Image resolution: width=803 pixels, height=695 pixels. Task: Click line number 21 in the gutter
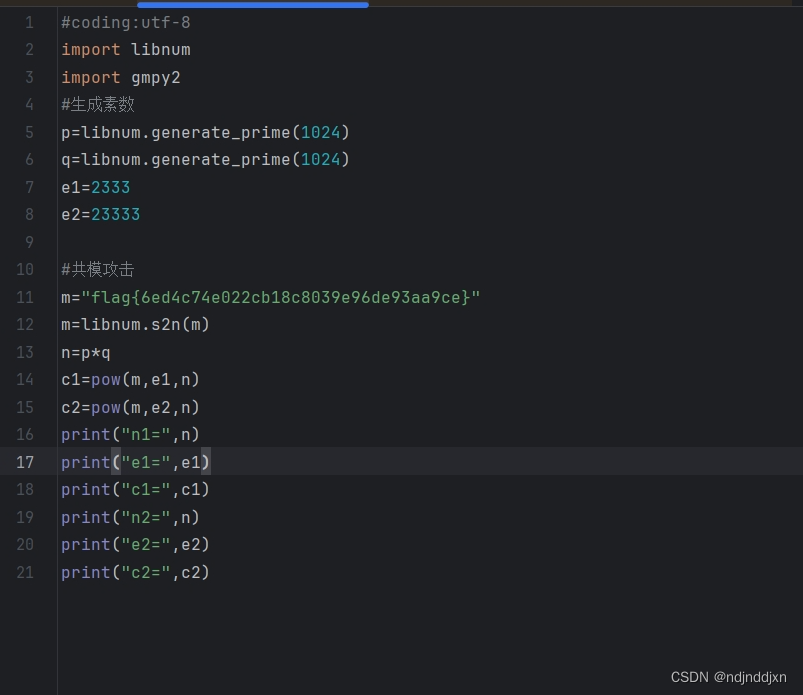[29, 571]
